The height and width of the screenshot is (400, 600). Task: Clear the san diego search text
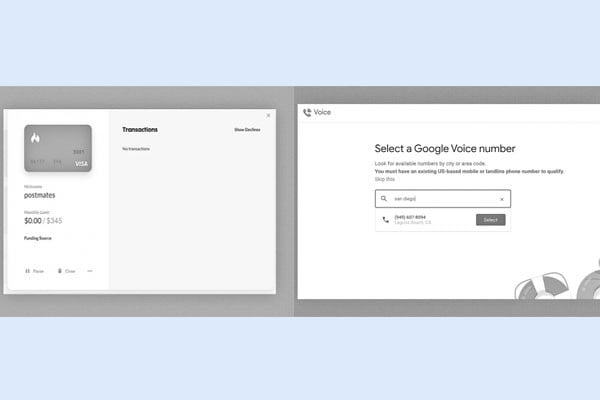click(502, 199)
